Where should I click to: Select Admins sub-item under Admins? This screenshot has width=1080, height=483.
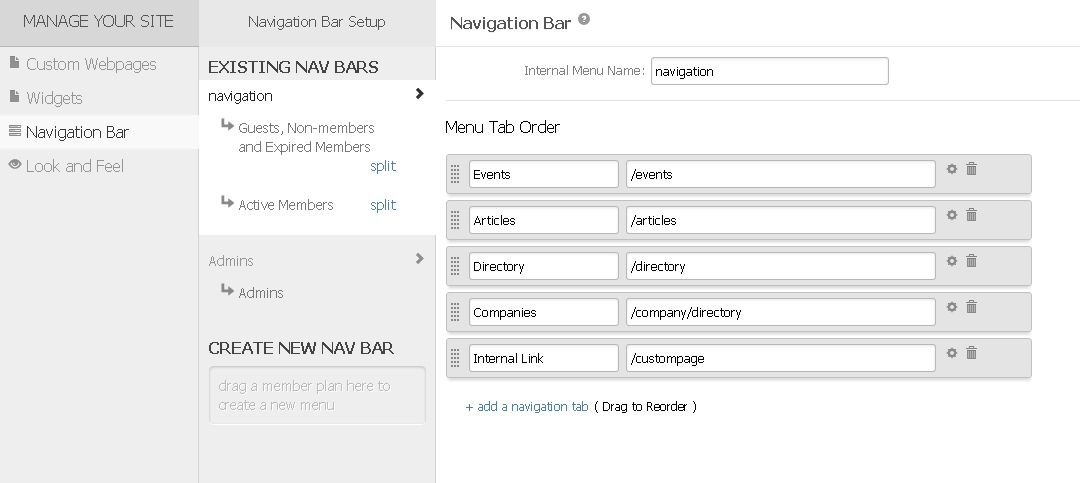260,293
